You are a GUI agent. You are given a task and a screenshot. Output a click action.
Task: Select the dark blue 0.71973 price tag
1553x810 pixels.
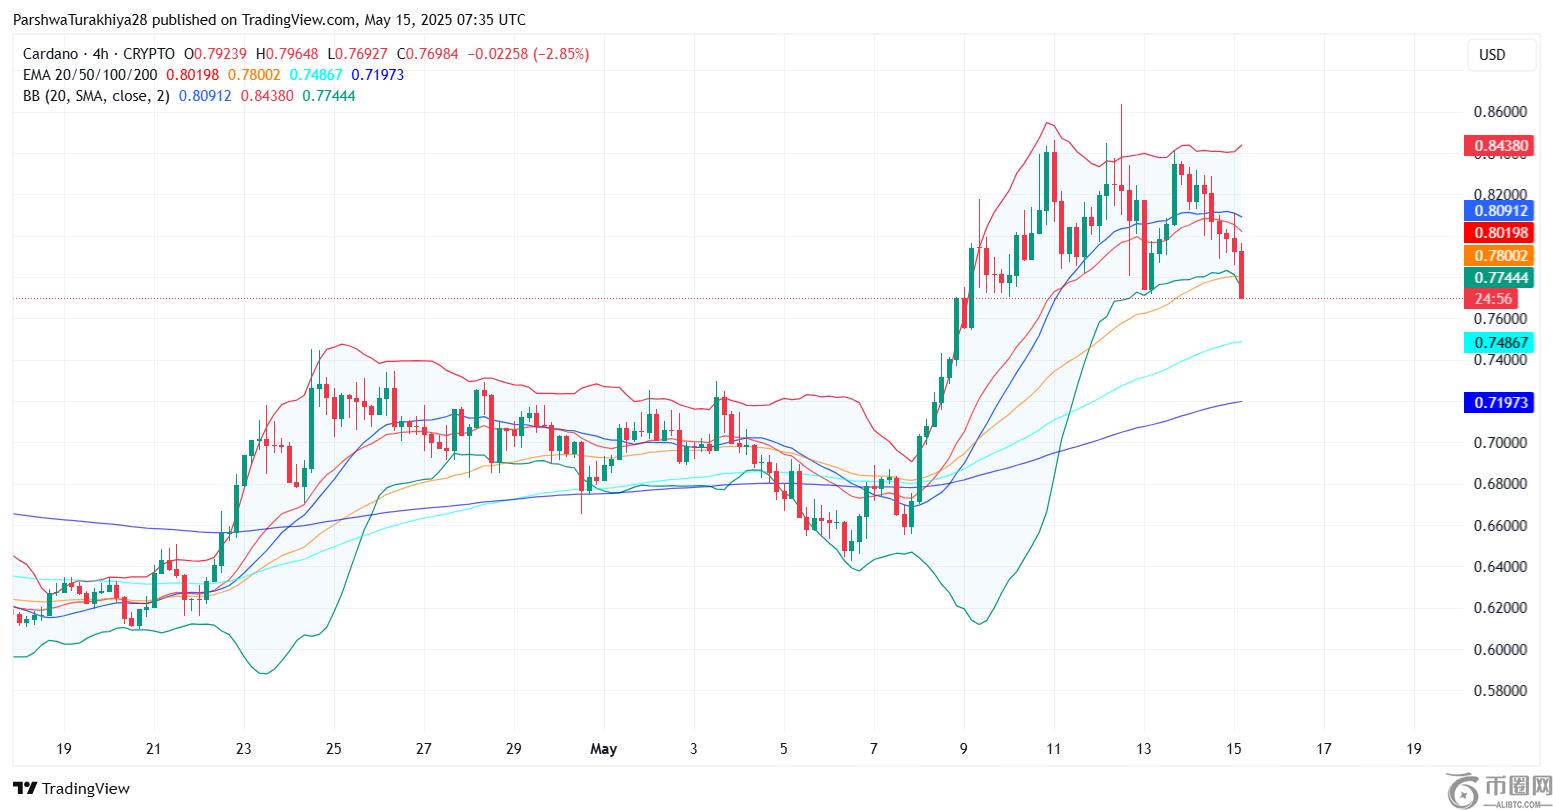[1499, 403]
